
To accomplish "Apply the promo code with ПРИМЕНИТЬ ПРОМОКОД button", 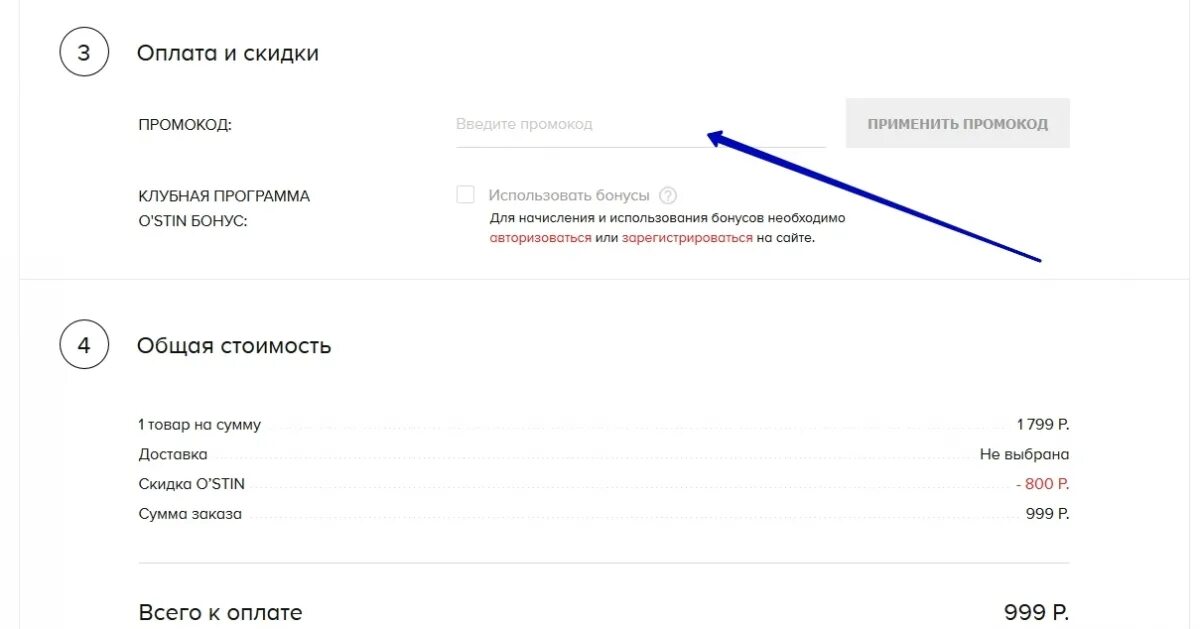I will coord(958,124).
